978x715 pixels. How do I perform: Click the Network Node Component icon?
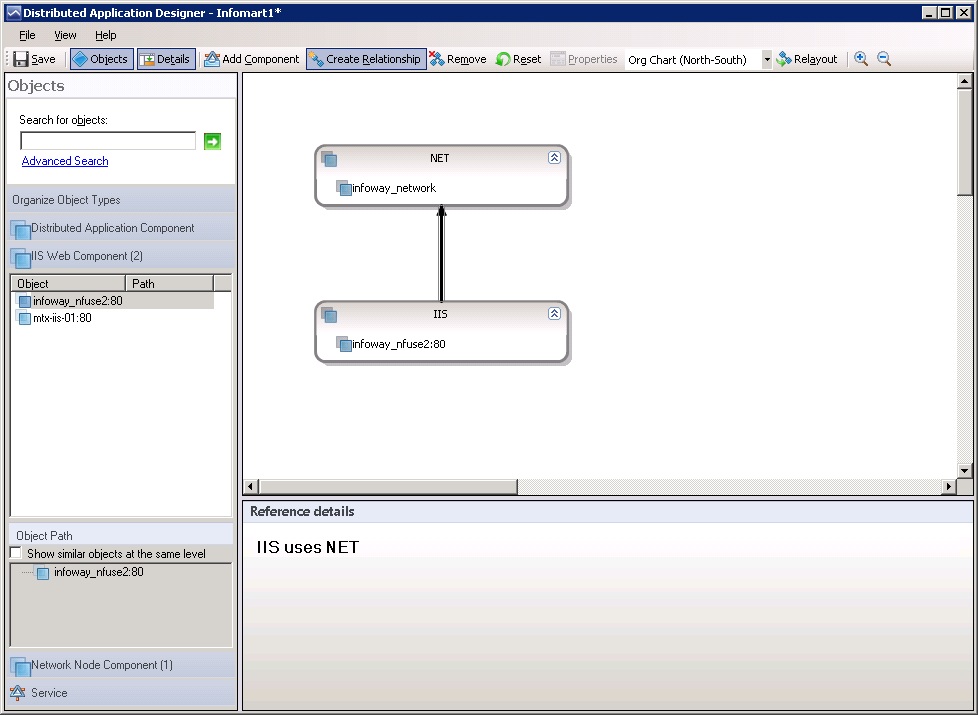(x=20, y=666)
